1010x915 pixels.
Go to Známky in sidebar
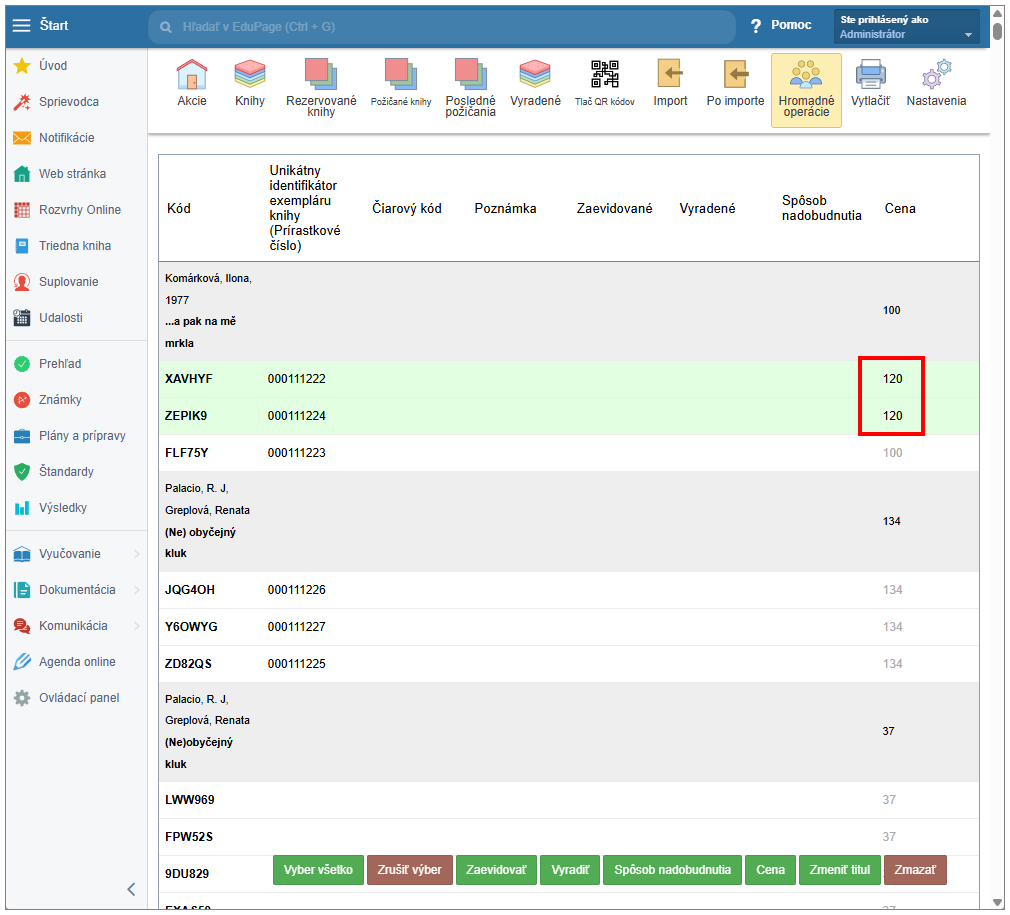[x=60, y=400]
